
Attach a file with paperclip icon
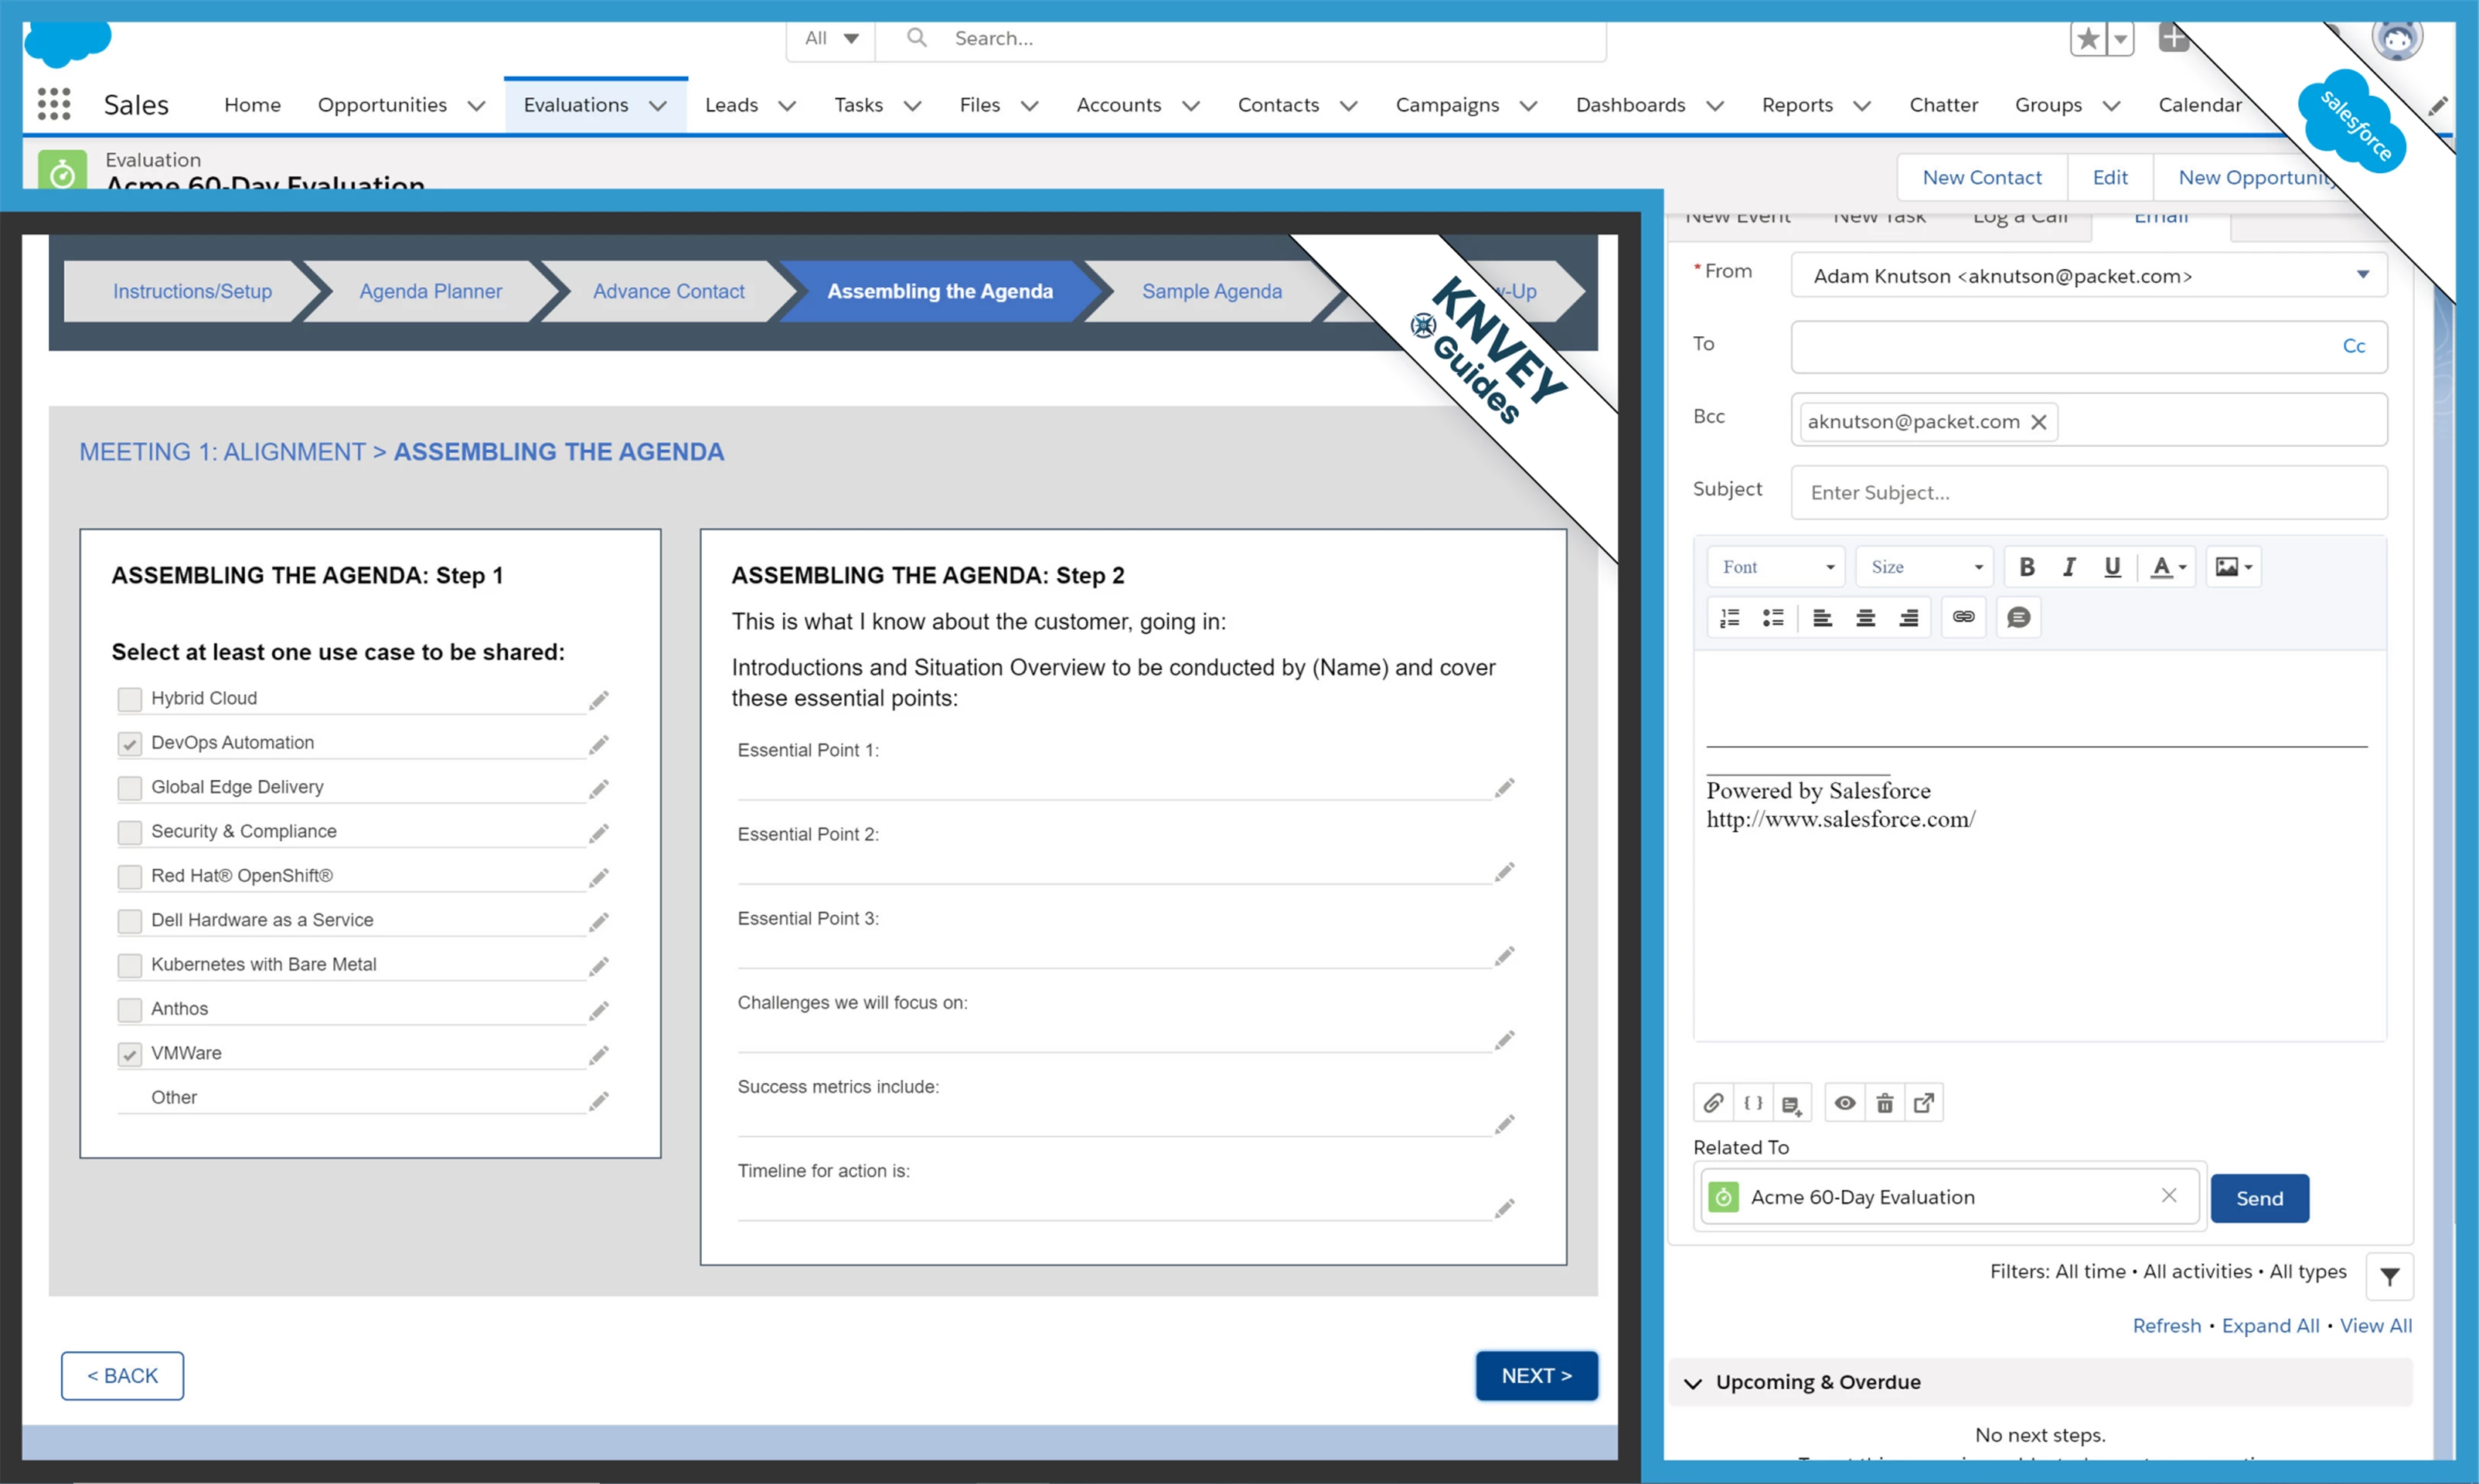pos(1713,1103)
